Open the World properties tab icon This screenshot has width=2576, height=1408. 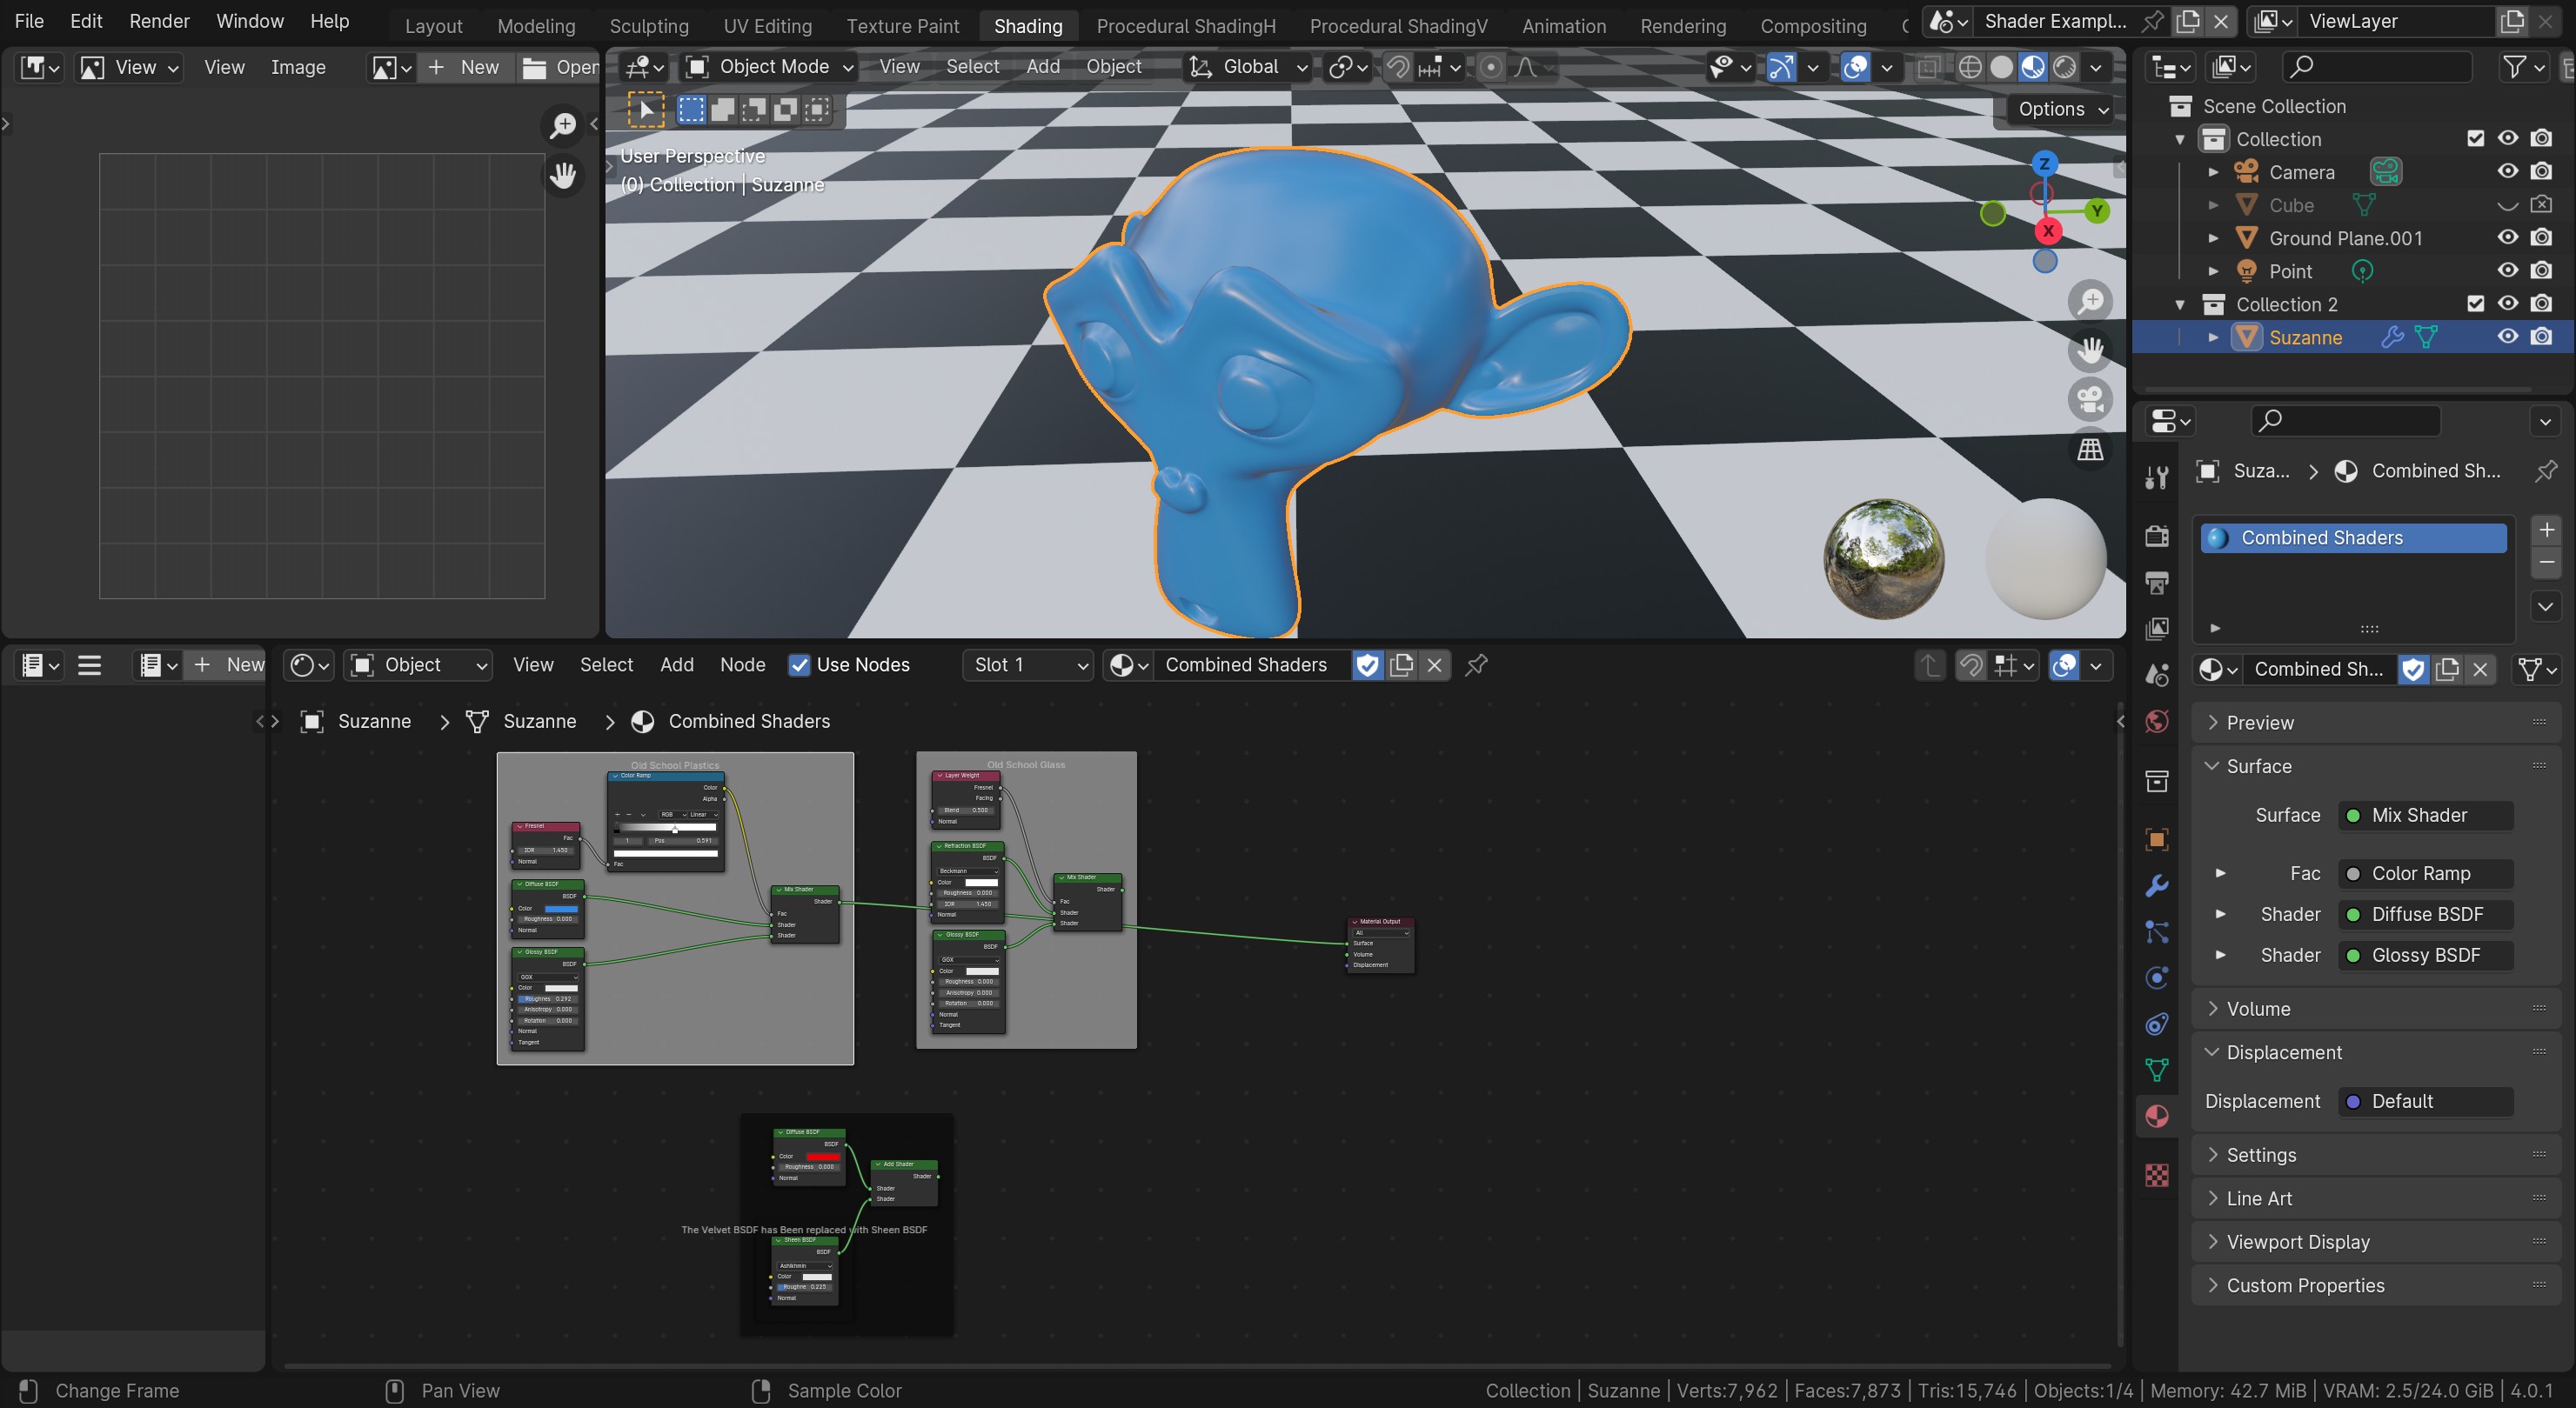[2157, 722]
